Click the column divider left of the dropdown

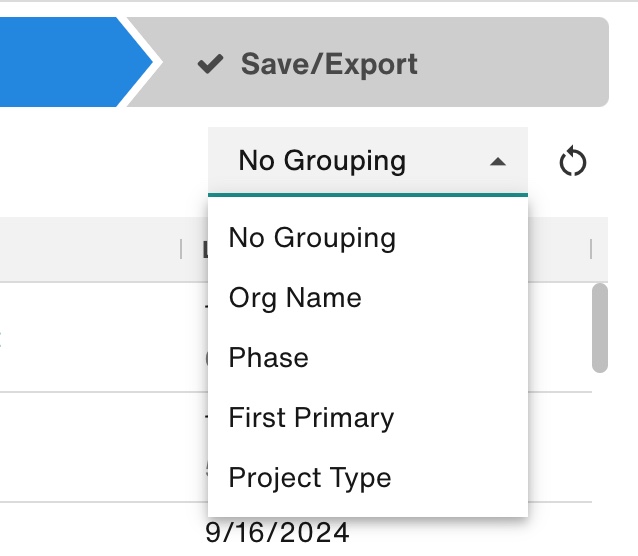coord(181,249)
